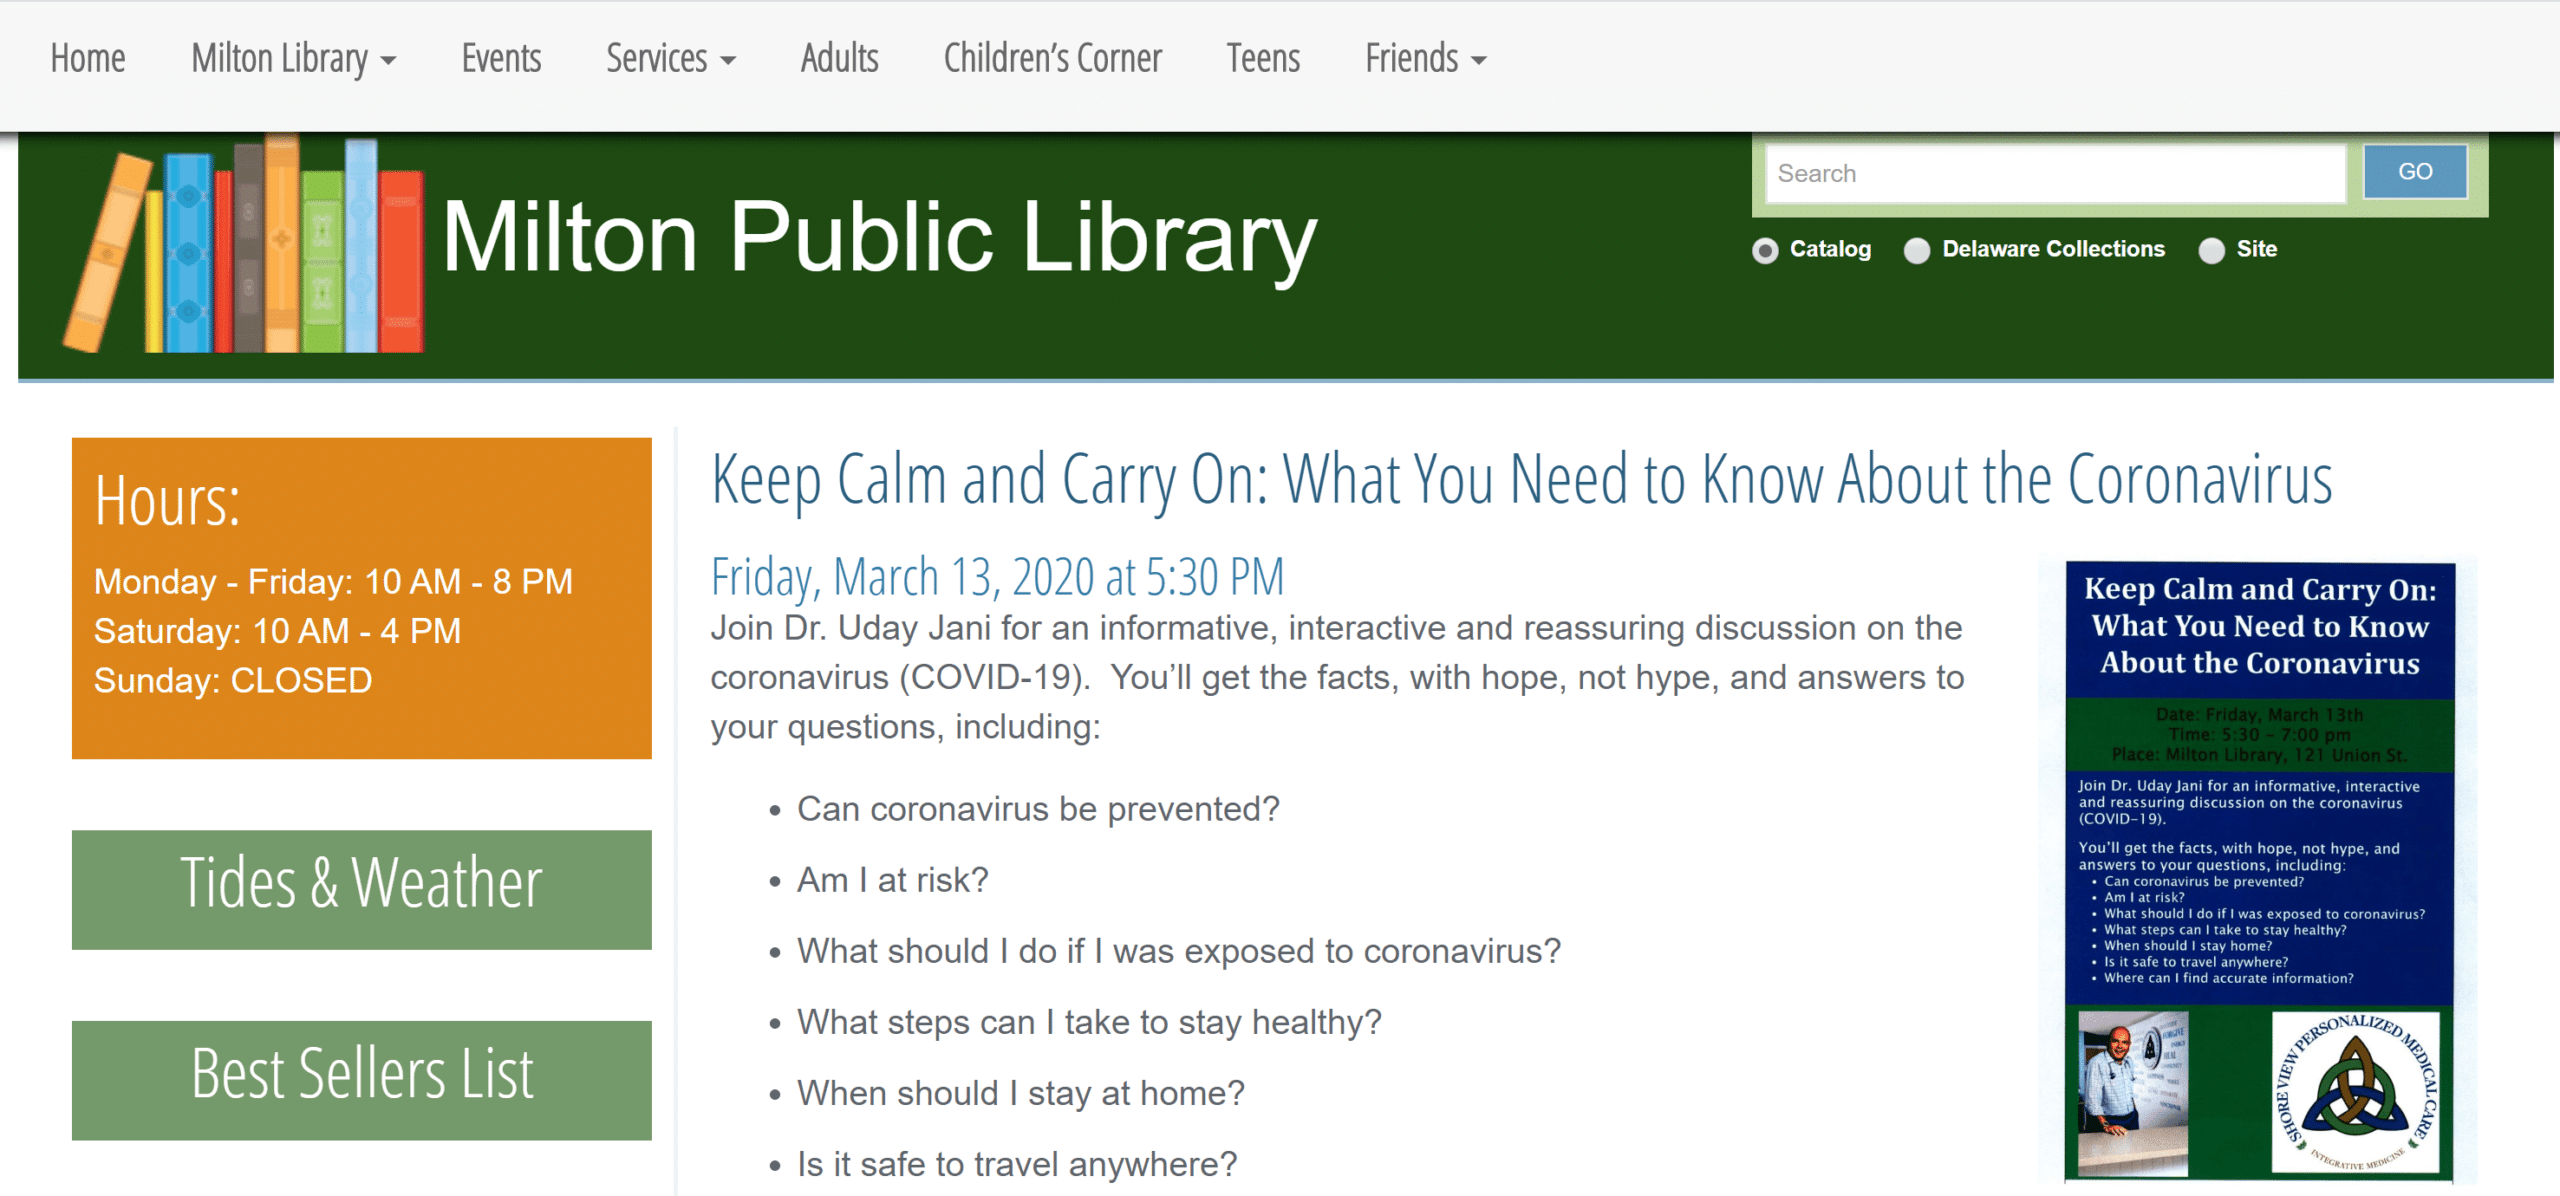Open the Best Sellers List link

[362, 1080]
